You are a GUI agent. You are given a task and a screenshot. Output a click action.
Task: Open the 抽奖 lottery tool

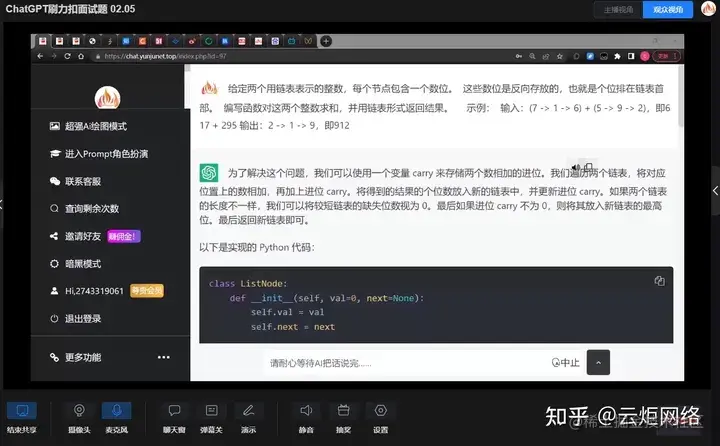point(343,418)
